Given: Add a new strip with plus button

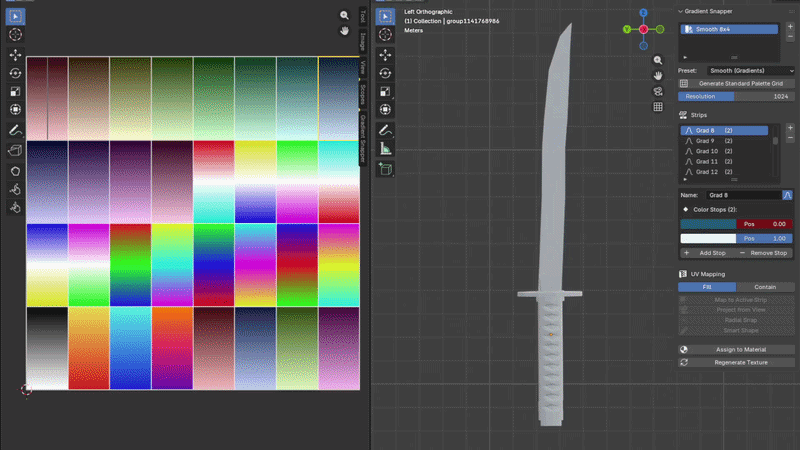Looking at the screenshot, I should [790, 128].
